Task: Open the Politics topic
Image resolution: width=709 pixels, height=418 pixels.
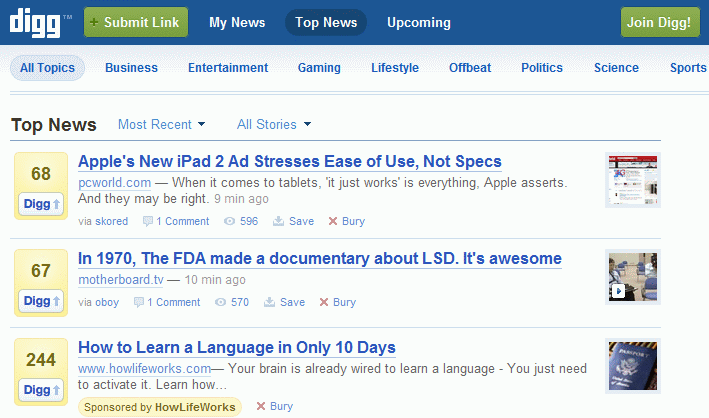Action: pyautogui.click(x=542, y=68)
